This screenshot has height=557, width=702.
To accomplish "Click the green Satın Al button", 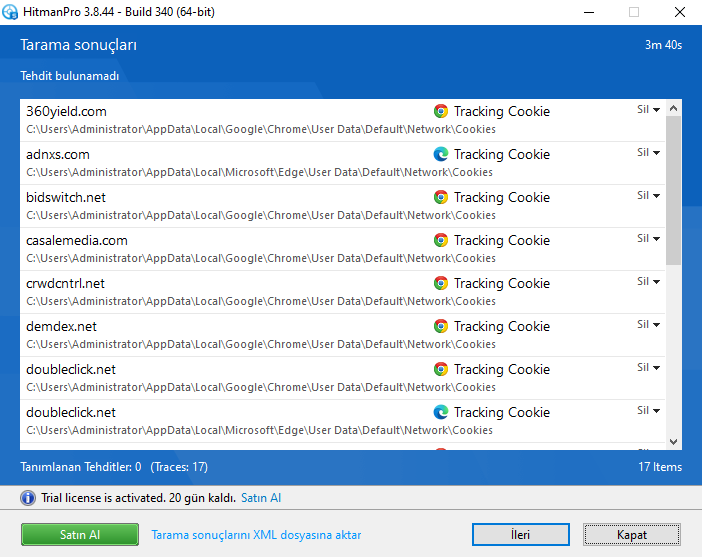I will (80, 535).
